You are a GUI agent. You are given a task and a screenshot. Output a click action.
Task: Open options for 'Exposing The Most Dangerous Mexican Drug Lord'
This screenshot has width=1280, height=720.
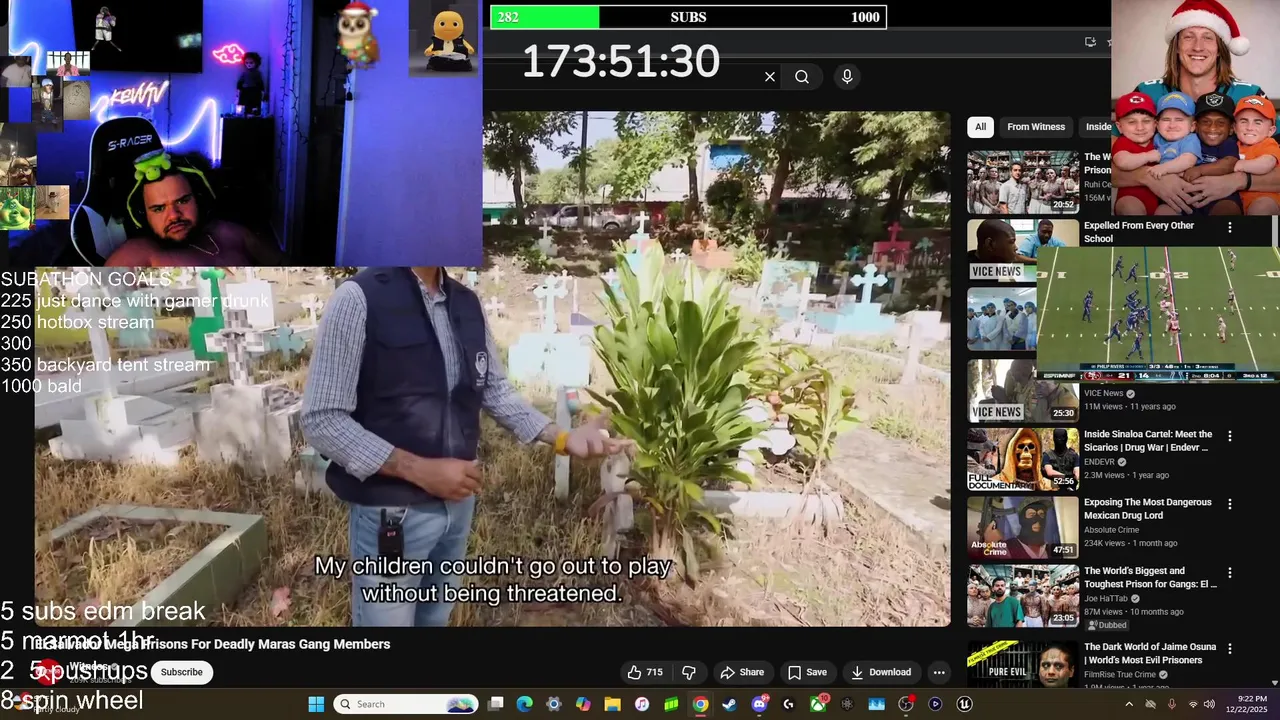(x=1230, y=504)
